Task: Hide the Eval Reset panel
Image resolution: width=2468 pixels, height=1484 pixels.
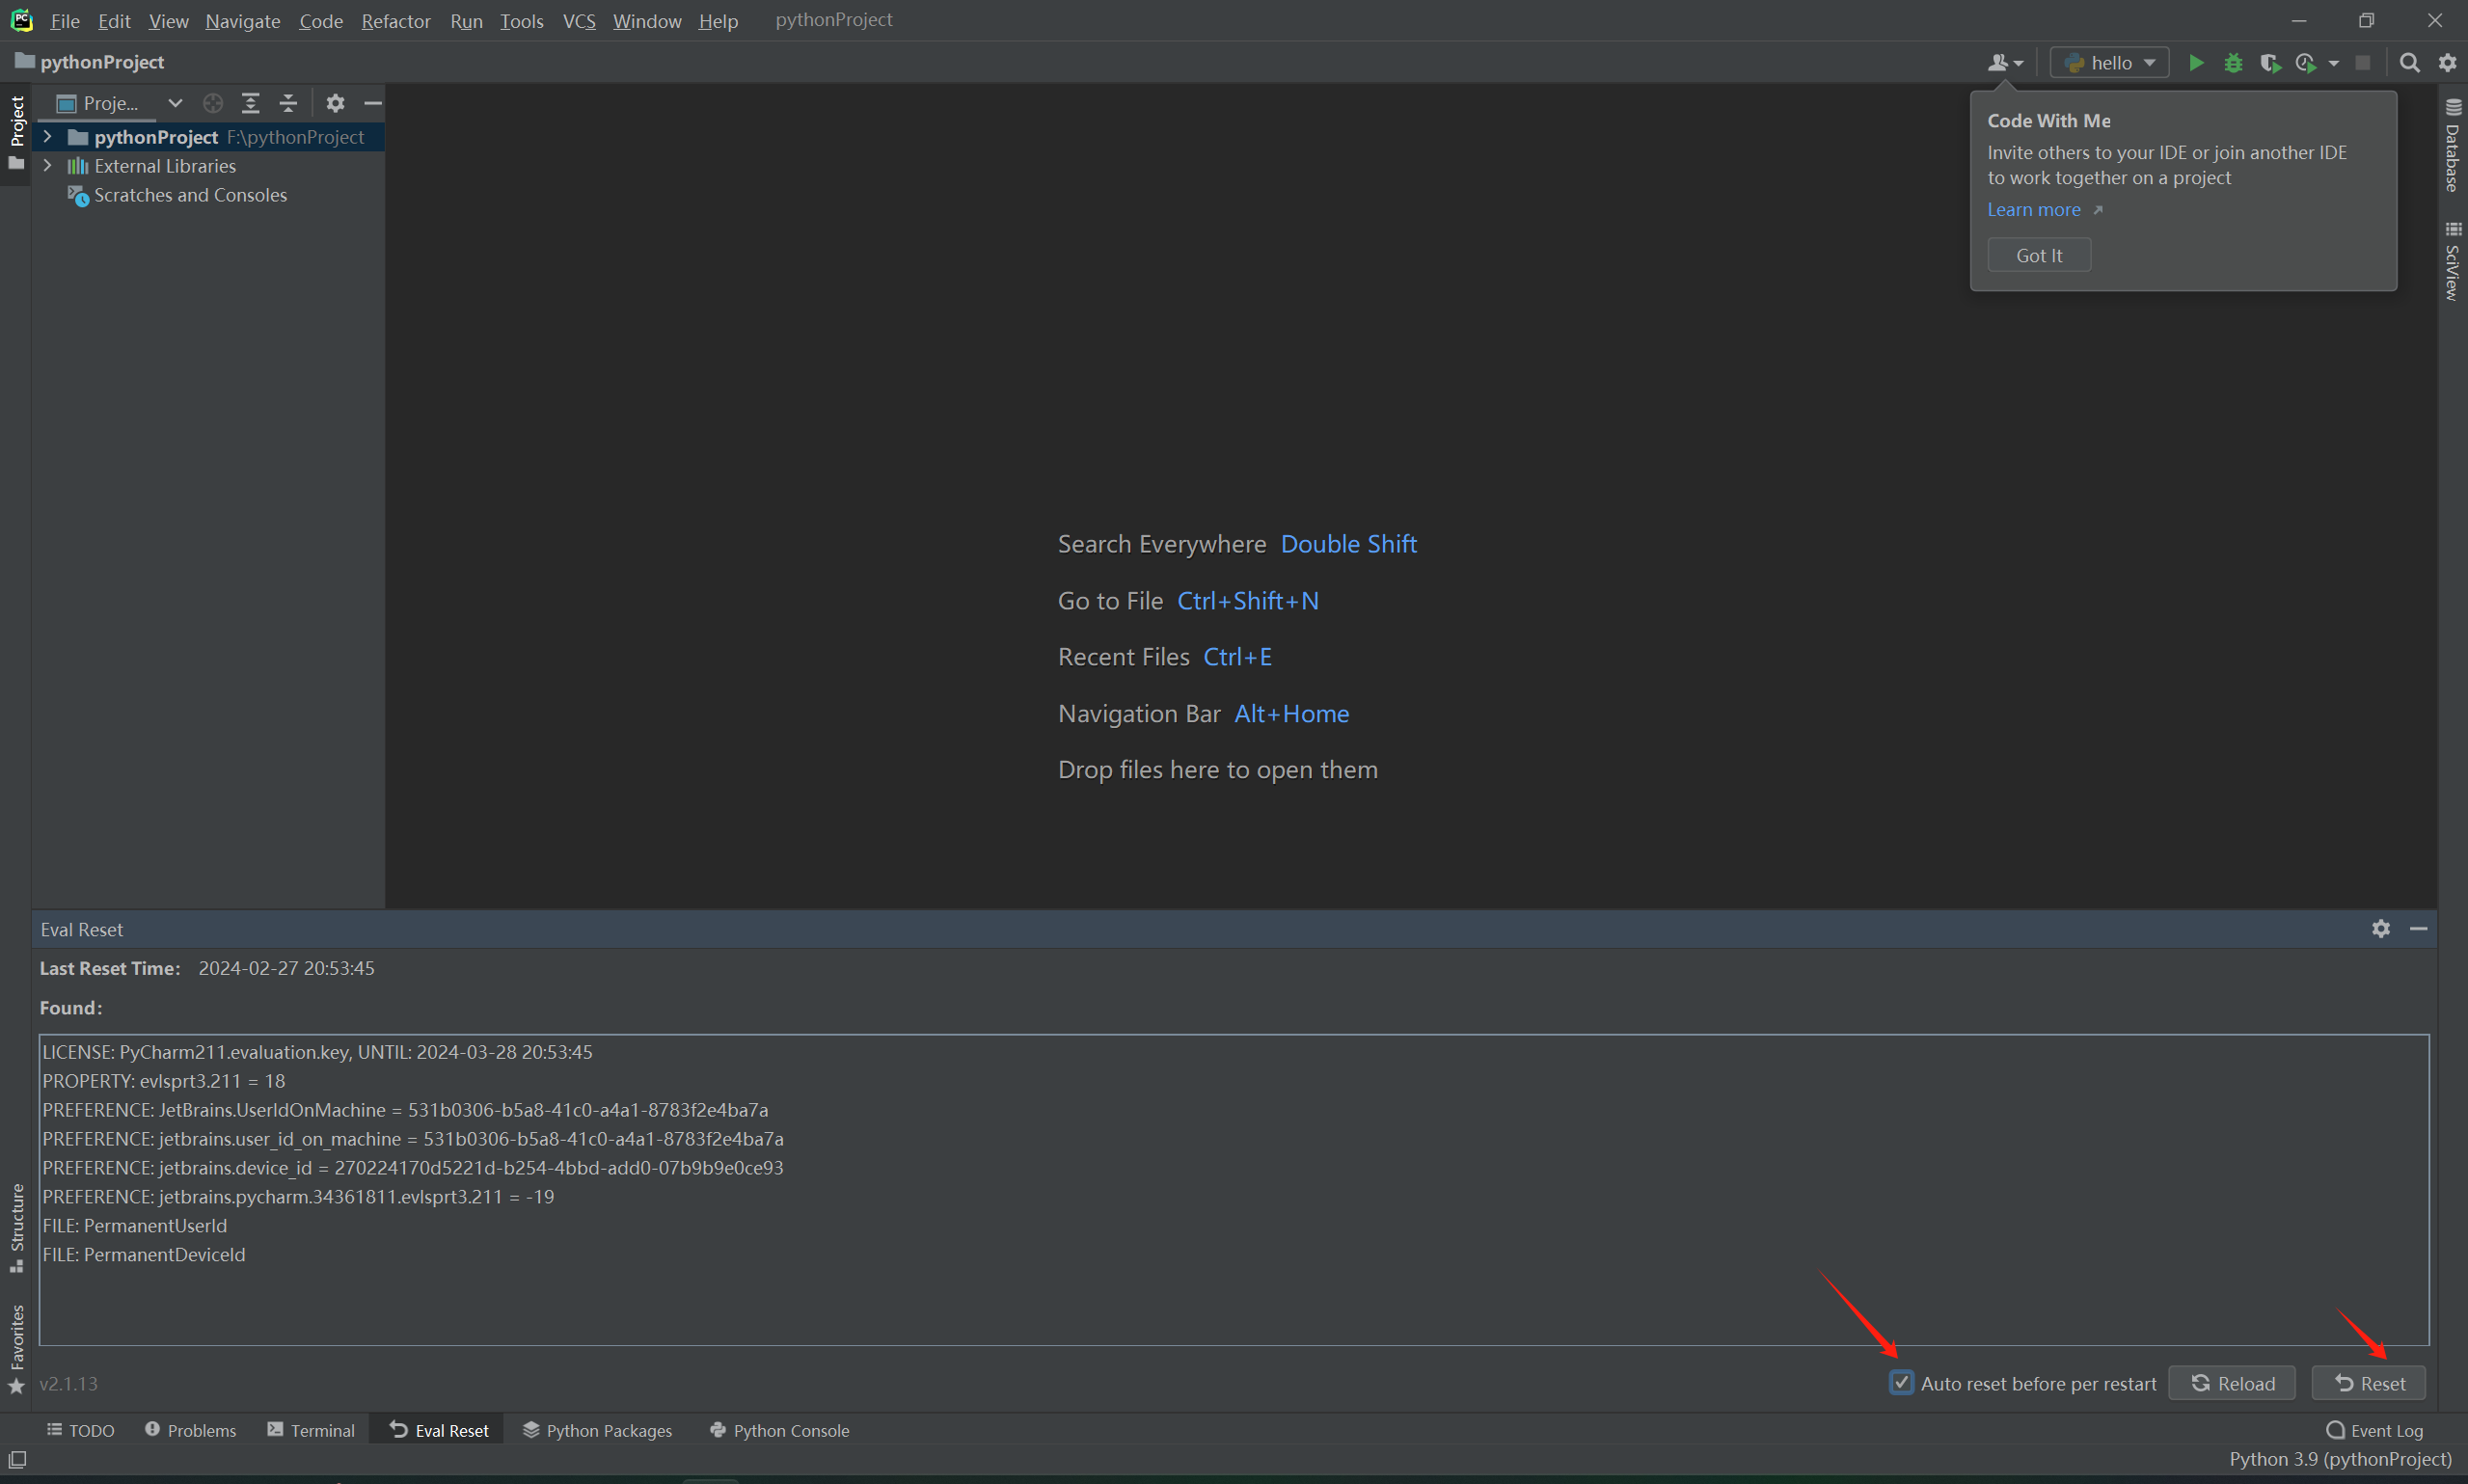Action: coord(2418,929)
